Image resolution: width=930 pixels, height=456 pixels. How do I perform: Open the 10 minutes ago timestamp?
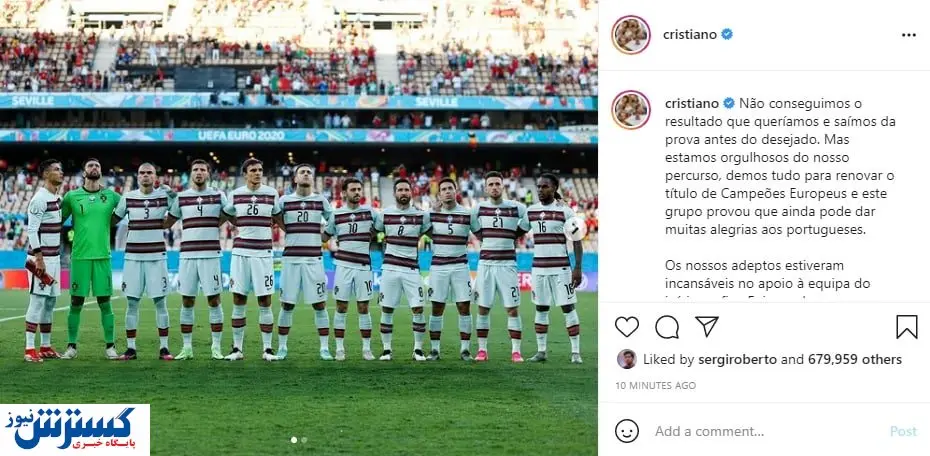click(x=655, y=385)
